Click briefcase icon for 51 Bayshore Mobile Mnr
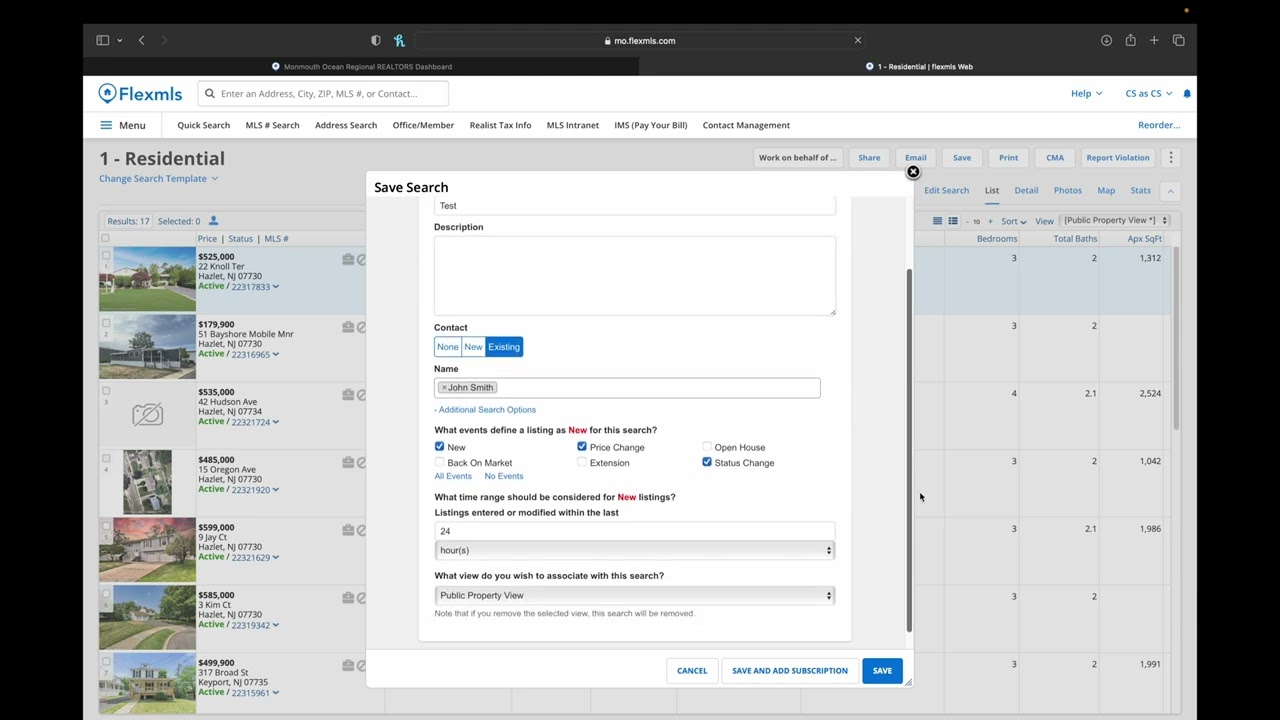The height and width of the screenshot is (720, 1280). (x=348, y=327)
